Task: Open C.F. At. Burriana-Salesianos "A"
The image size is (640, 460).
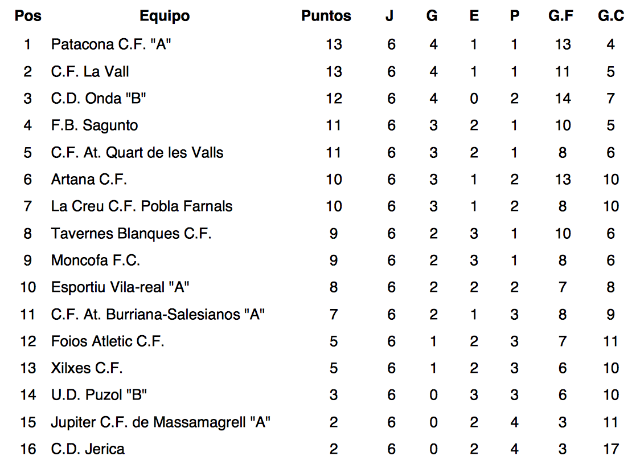Action: pyautogui.click(x=157, y=314)
